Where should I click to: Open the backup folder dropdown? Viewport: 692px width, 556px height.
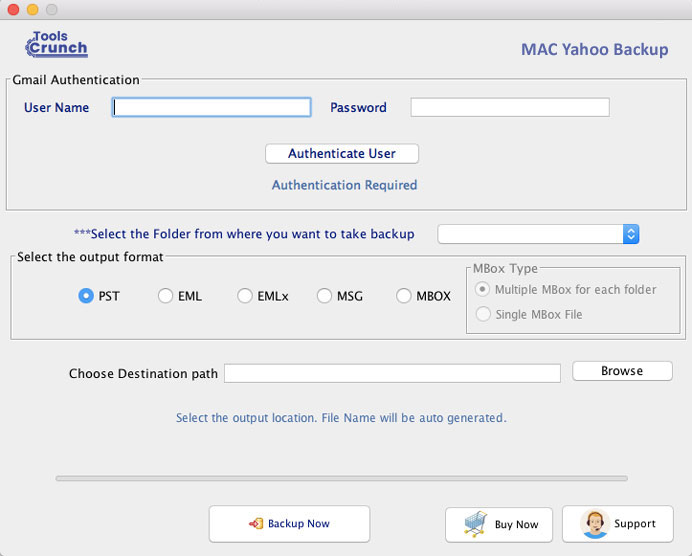(538, 234)
